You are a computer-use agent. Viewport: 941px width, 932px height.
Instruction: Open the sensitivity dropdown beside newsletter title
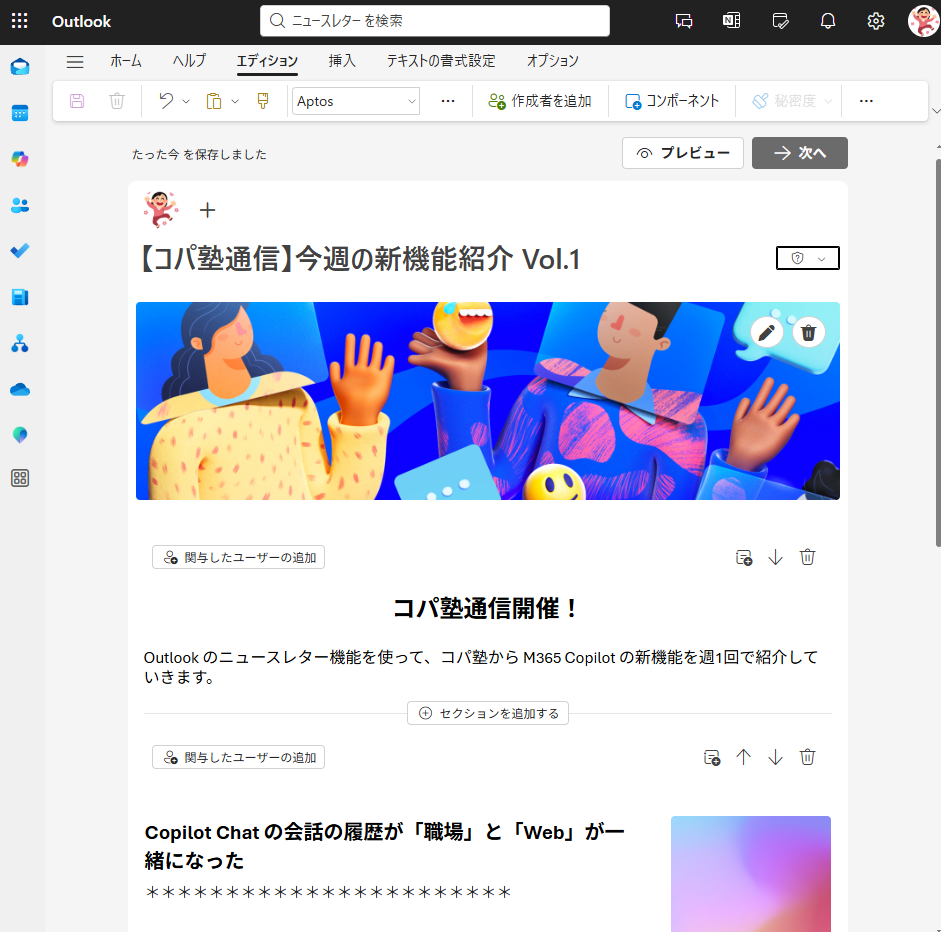click(808, 258)
